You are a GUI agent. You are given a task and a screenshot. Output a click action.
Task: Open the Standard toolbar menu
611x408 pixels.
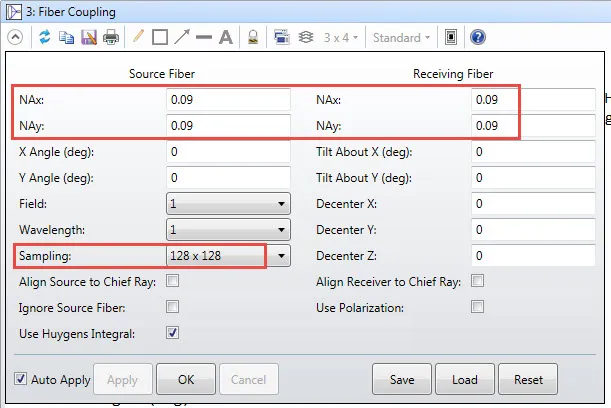tap(401, 38)
